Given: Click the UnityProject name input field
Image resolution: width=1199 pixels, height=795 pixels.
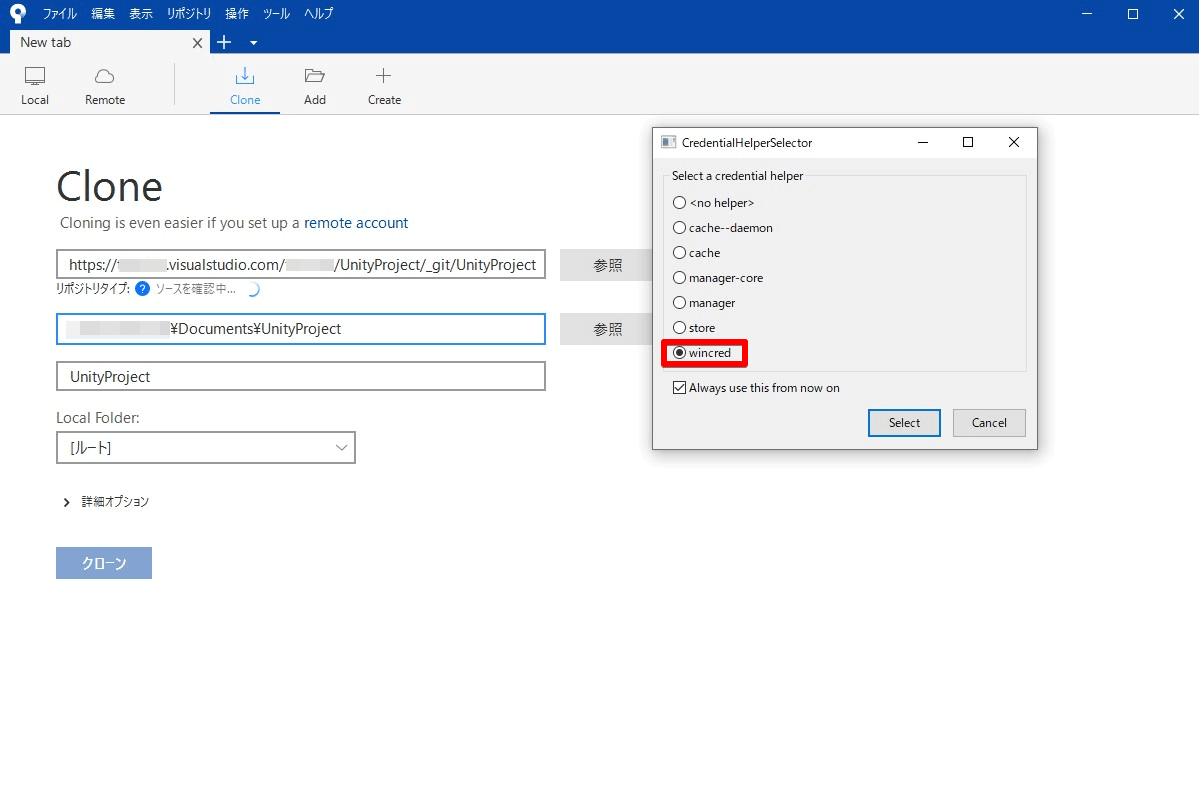Looking at the screenshot, I should [301, 377].
